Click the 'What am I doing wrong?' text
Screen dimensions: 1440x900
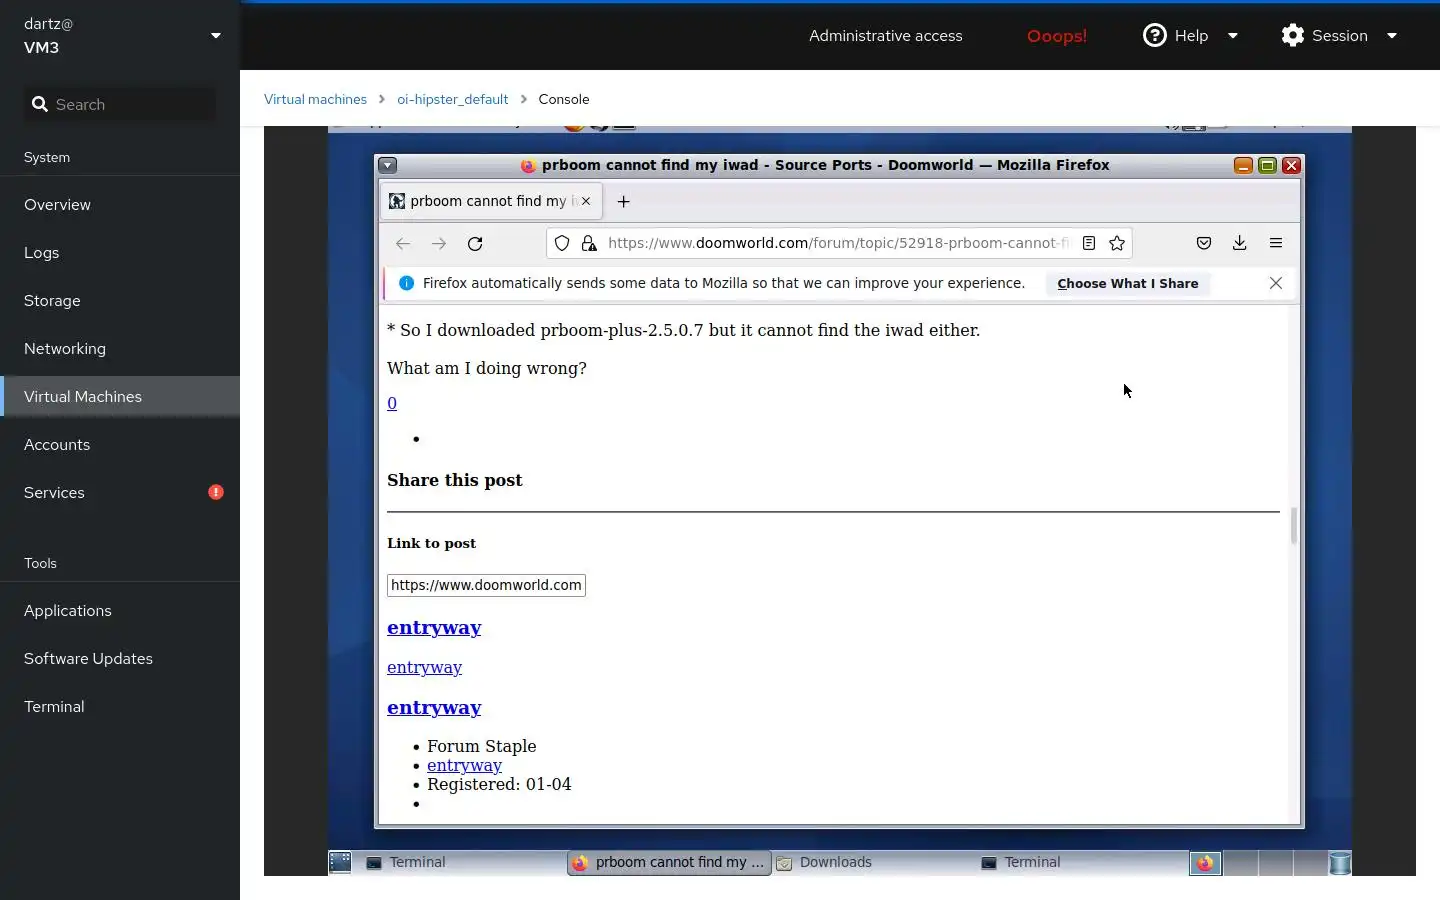(487, 368)
